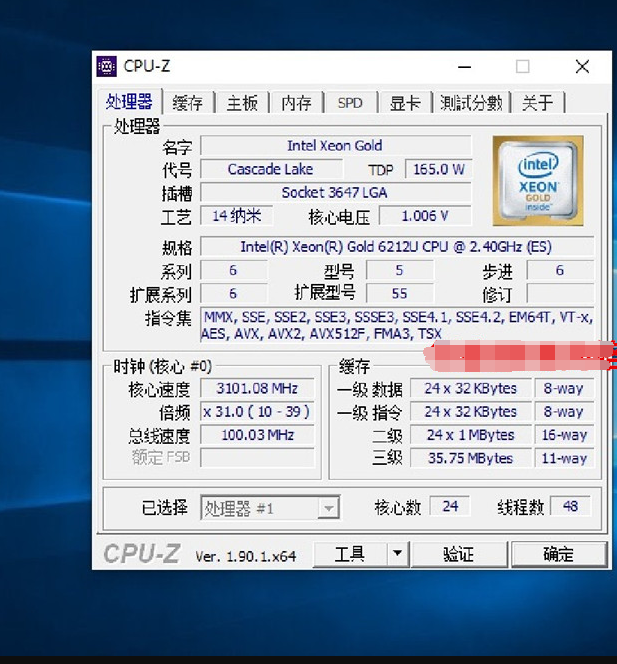Expand the 工具 button dropdown arrow

tap(398, 553)
